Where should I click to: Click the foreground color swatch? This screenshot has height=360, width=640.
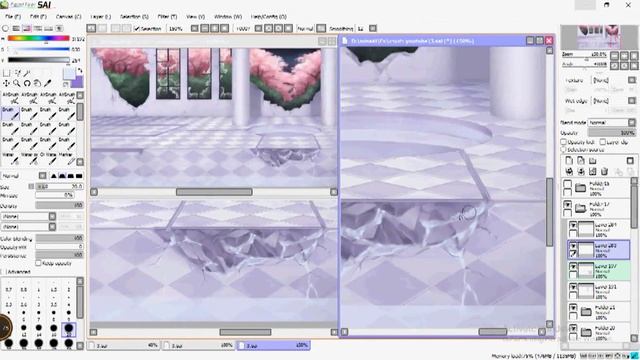click(69, 74)
